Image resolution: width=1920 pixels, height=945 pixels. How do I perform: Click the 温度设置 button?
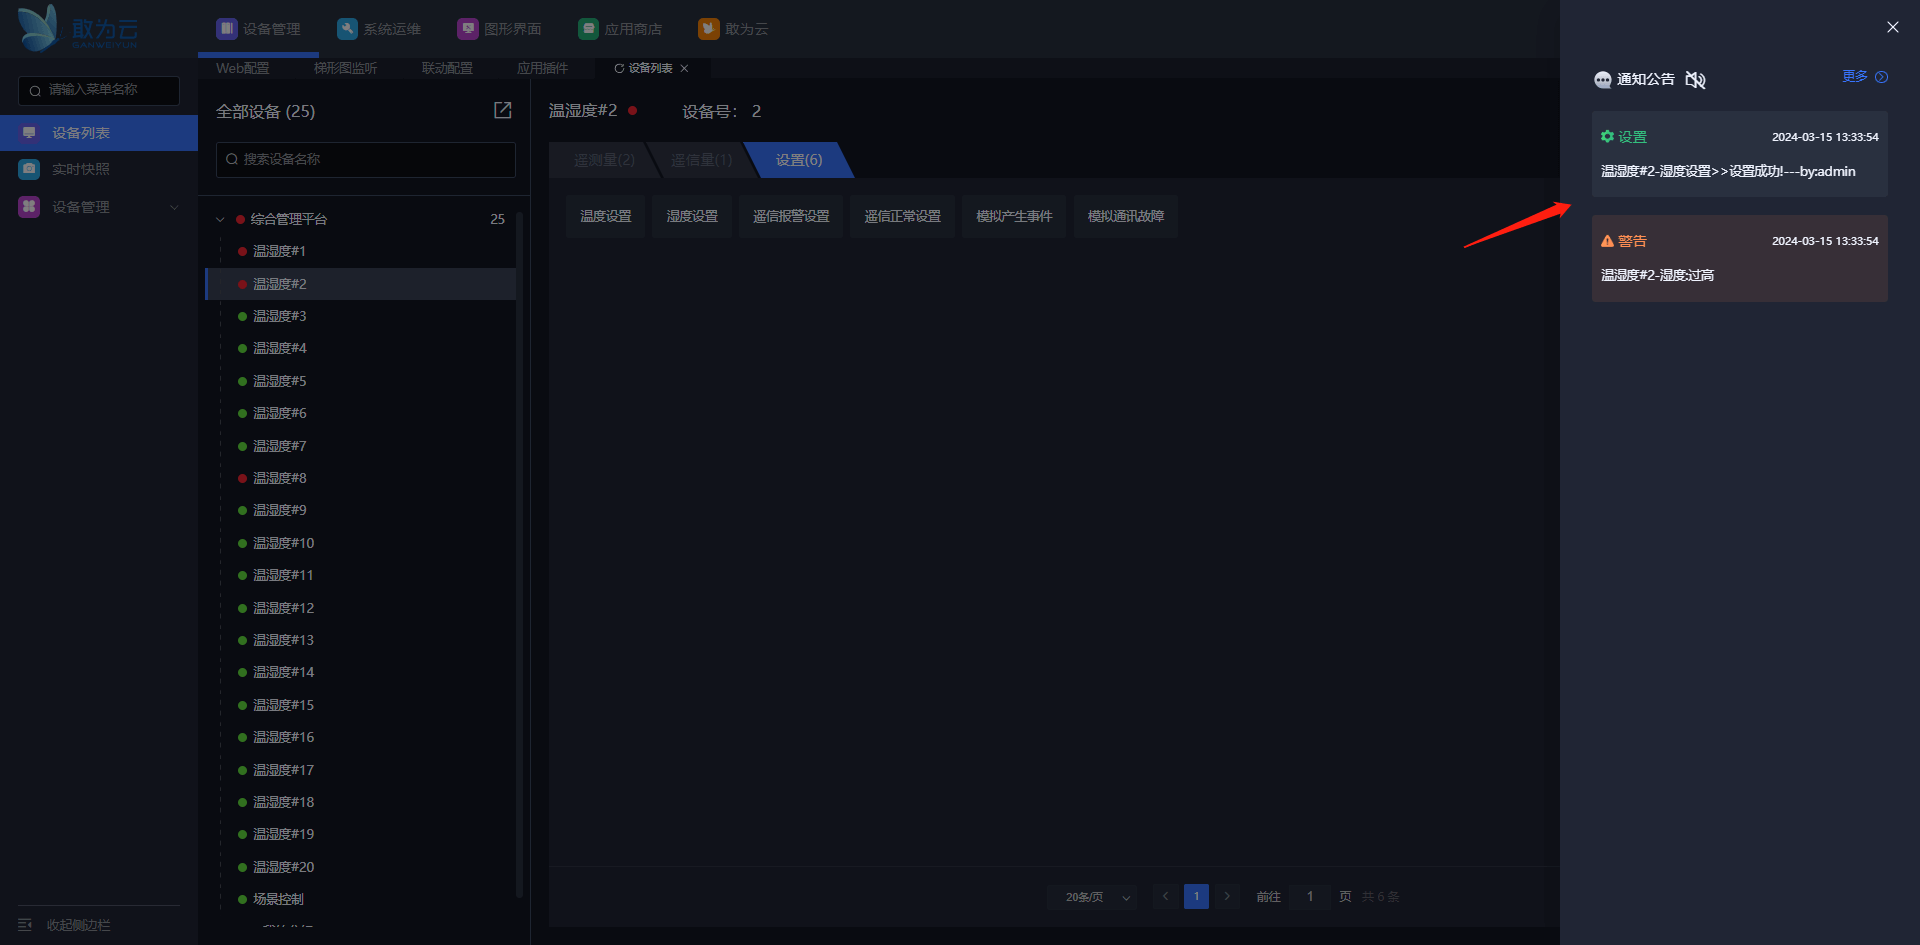(x=606, y=216)
